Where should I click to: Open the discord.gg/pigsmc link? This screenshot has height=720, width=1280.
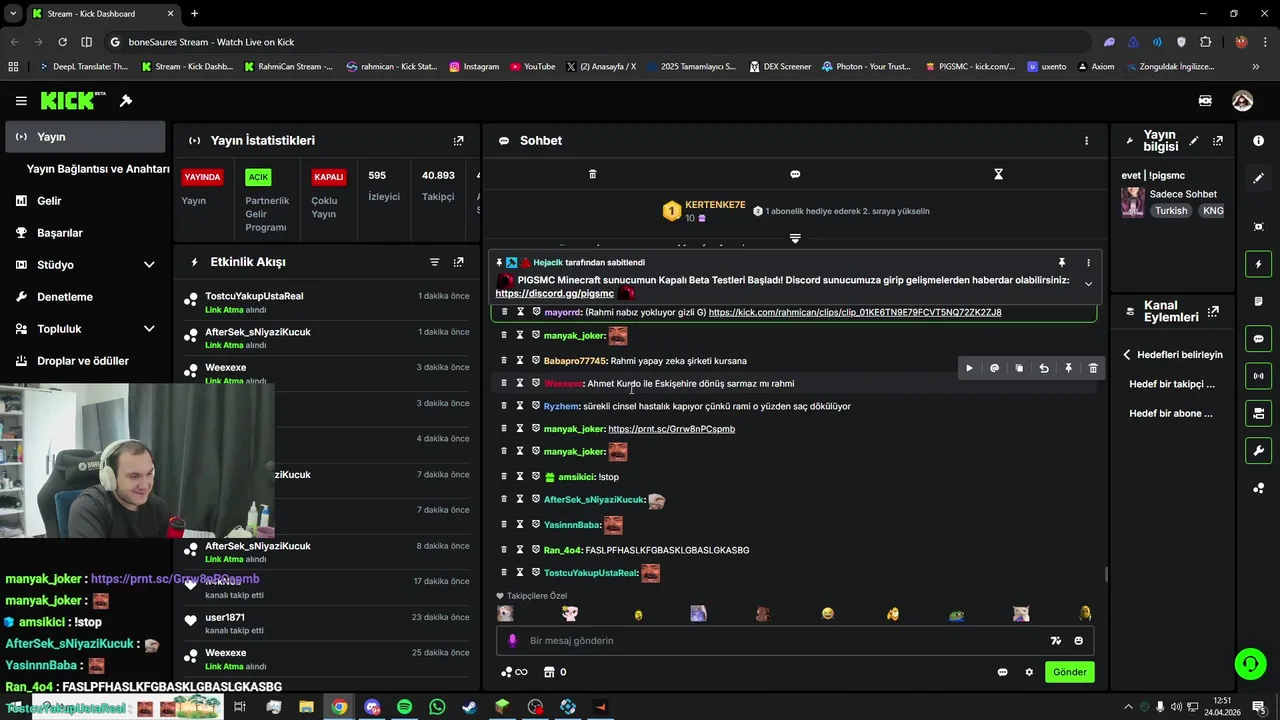tap(554, 294)
